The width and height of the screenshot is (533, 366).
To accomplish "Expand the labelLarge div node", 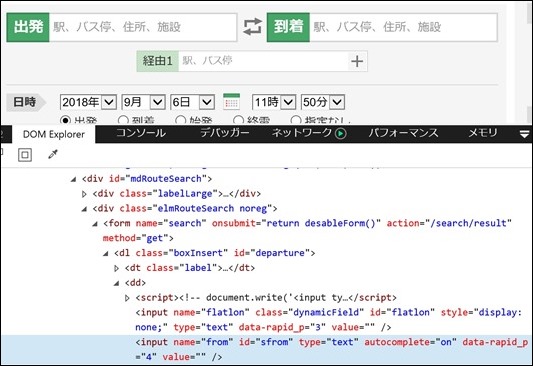I will tap(84, 194).
